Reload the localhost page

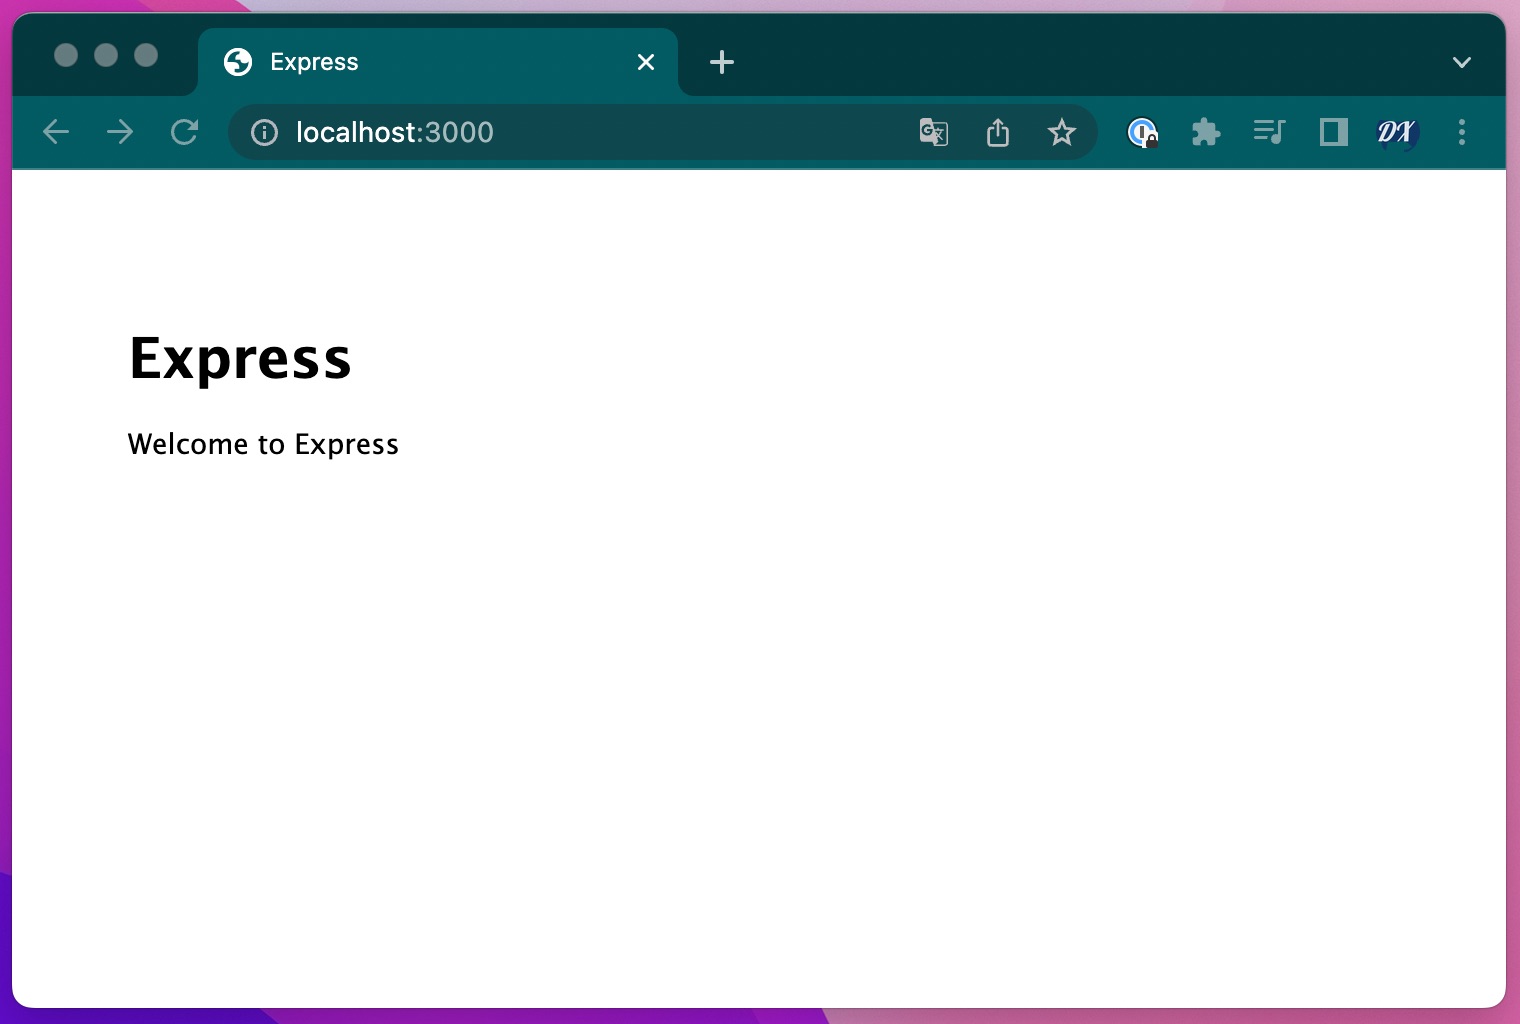tap(185, 132)
